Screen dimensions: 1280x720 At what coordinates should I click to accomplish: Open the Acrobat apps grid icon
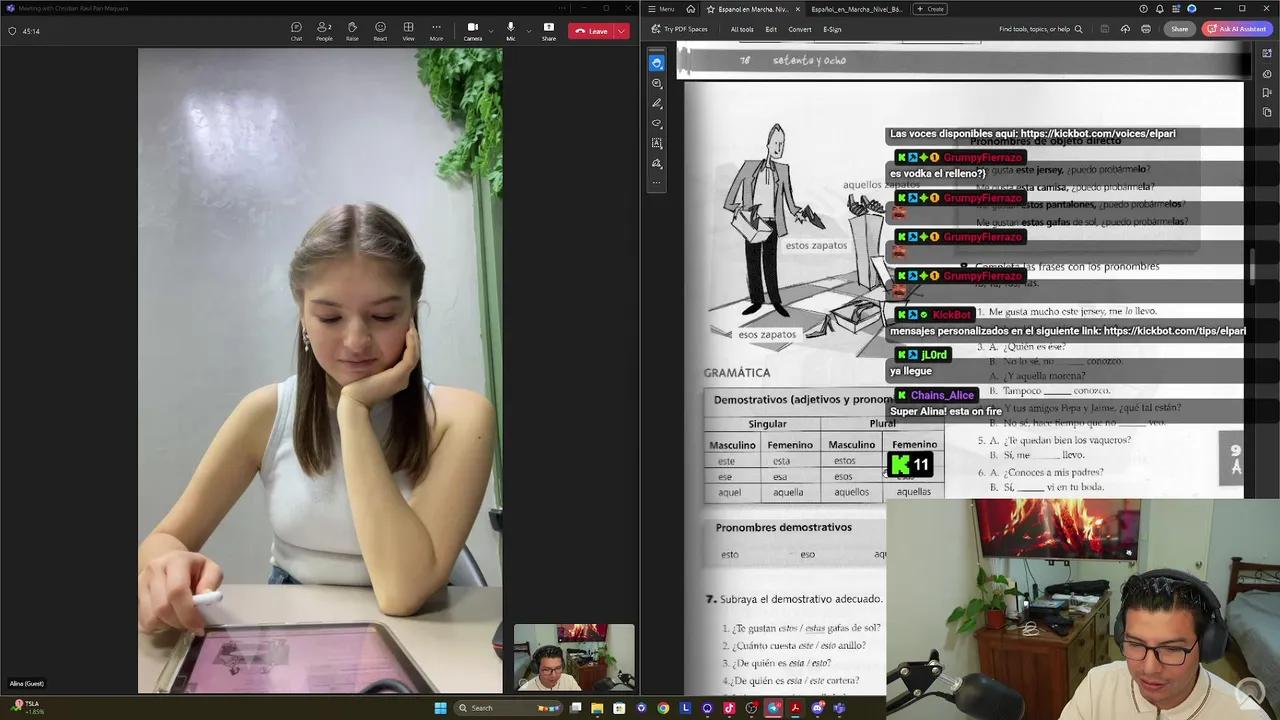pyautogui.click(x=1175, y=9)
